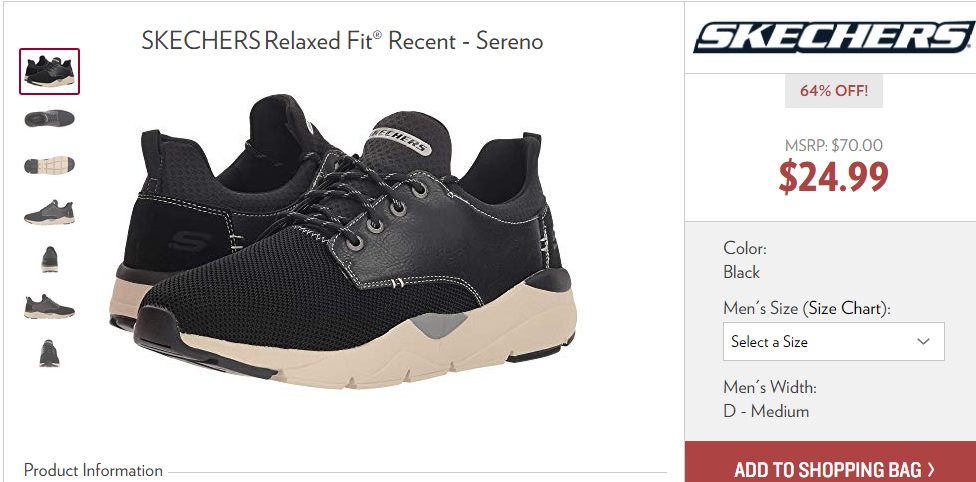Click the arrow on Add to Shopping Bag

click(x=931, y=469)
